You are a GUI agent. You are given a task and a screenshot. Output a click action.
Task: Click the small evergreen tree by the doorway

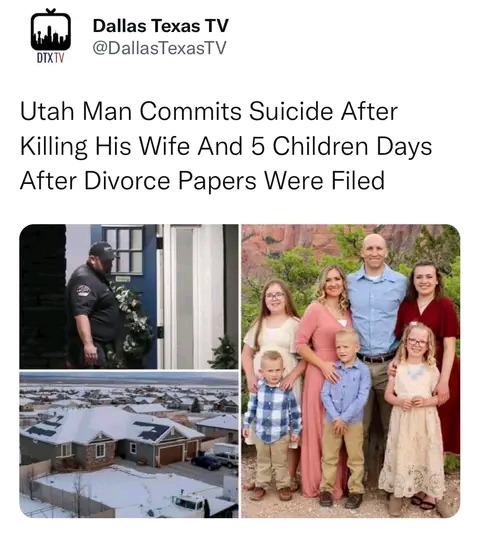coord(223,353)
